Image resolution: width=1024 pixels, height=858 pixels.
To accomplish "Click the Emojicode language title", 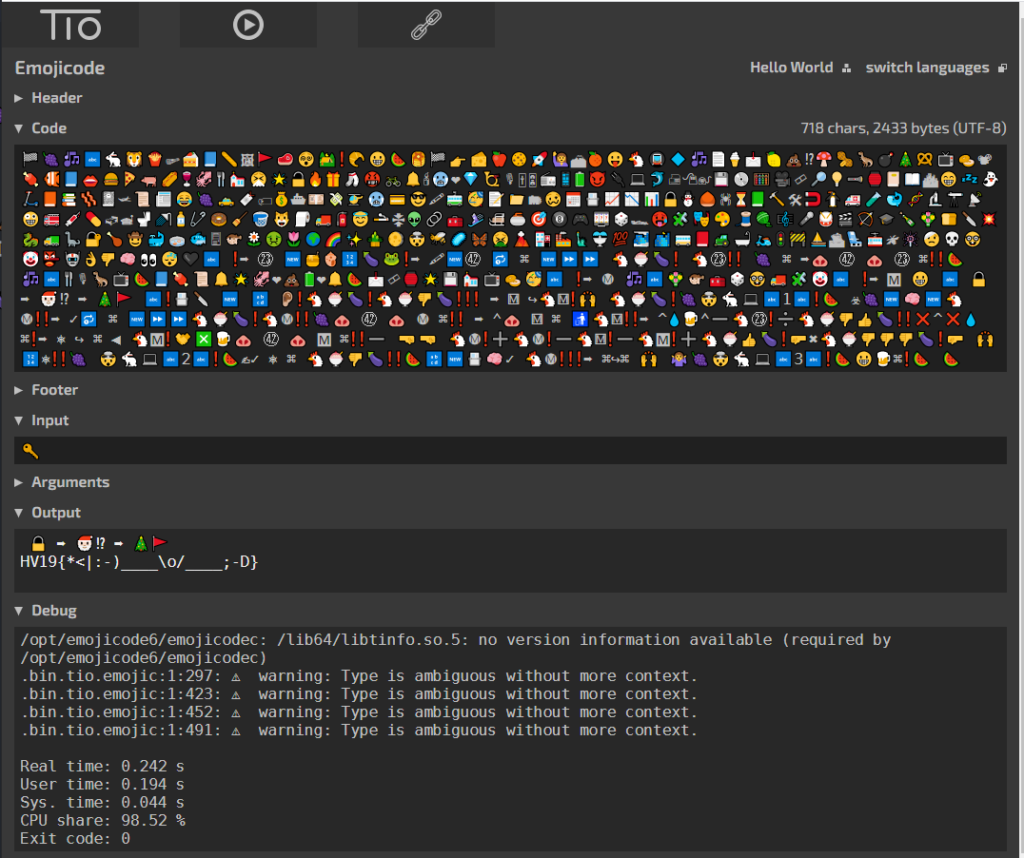I will click(x=59, y=68).
